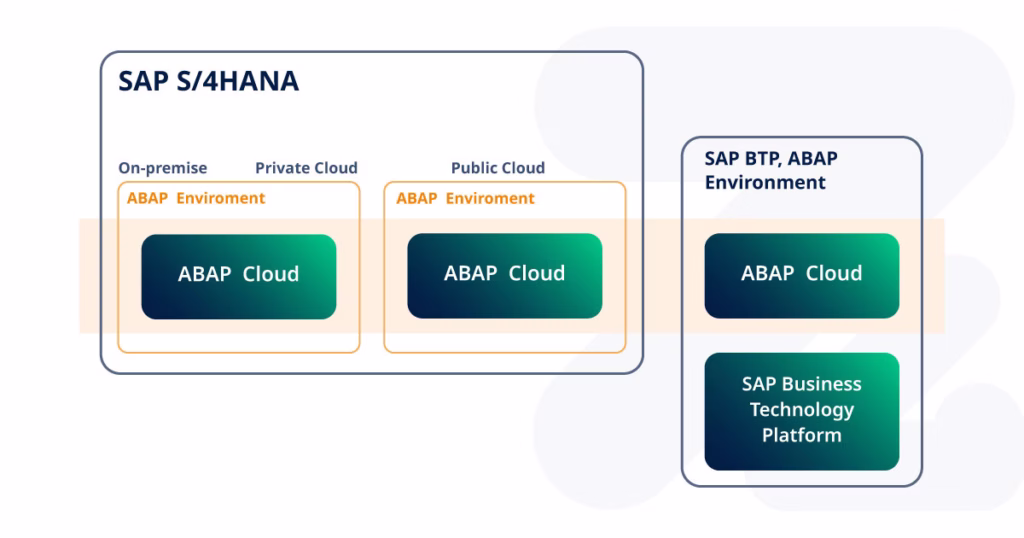This screenshot has height=538, width=1024.
Task: Click ABAP Cloud box in SAP BTP panel
Action: click(x=801, y=276)
